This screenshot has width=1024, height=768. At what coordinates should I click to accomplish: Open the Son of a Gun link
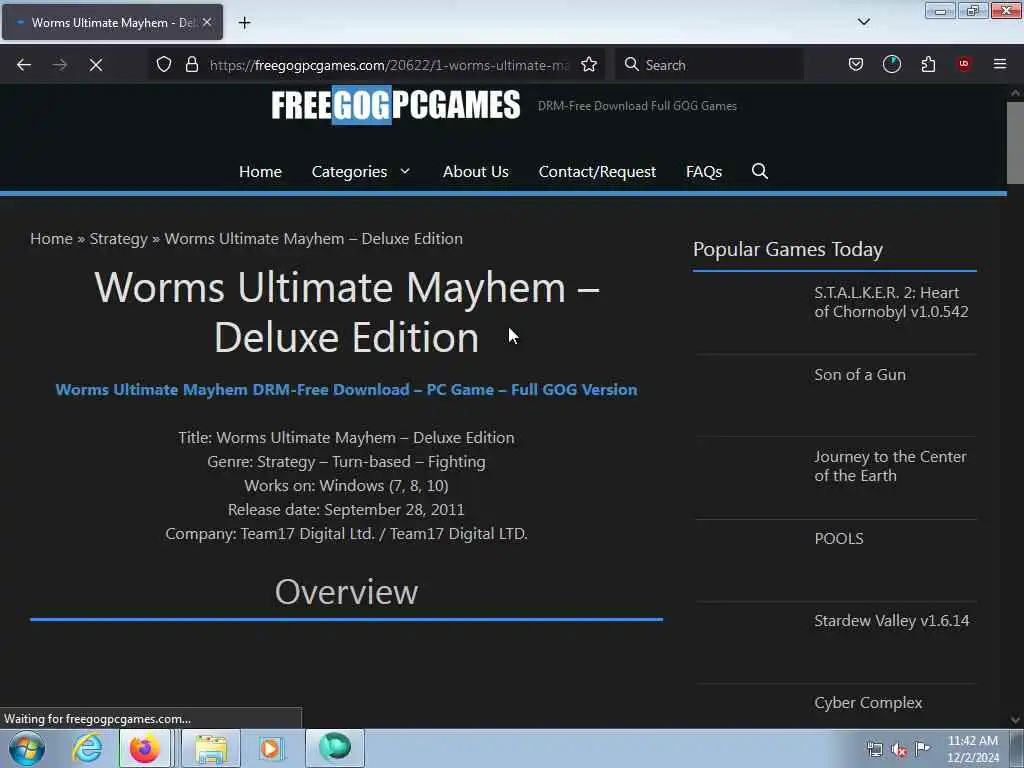(x=859, y=375)
